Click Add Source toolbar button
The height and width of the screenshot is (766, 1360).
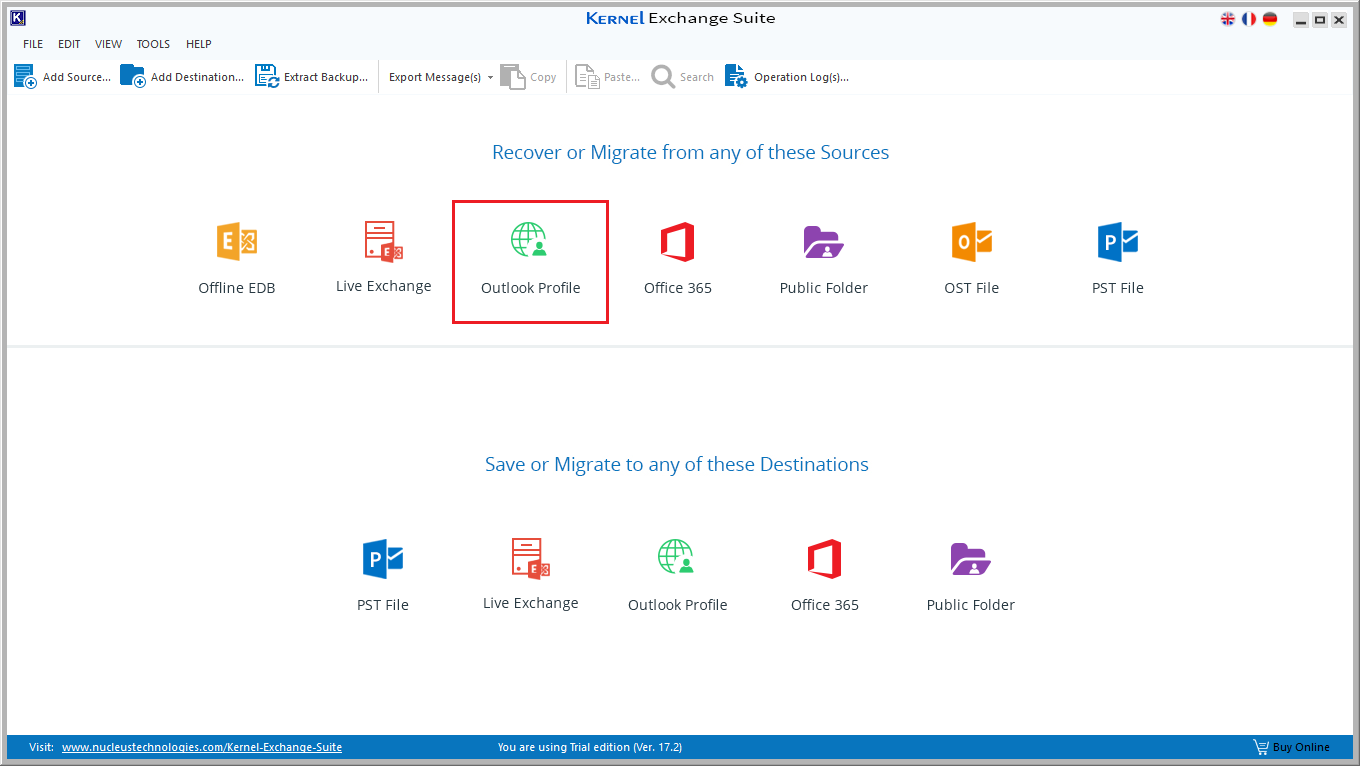tap(62, 77)
